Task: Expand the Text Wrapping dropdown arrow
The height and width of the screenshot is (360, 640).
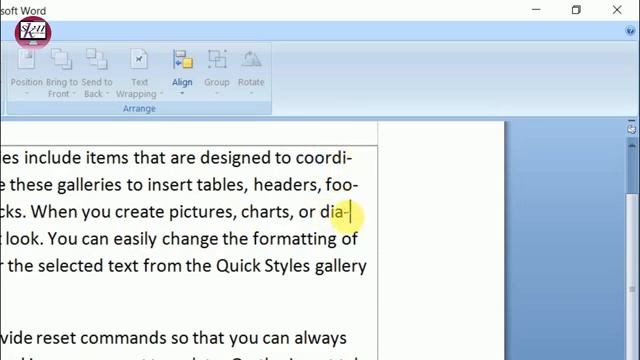Action: click(x=161, y=93)
